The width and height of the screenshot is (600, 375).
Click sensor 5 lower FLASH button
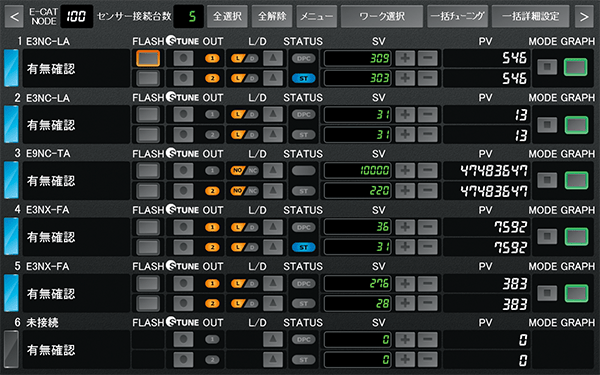coord(148,303)
